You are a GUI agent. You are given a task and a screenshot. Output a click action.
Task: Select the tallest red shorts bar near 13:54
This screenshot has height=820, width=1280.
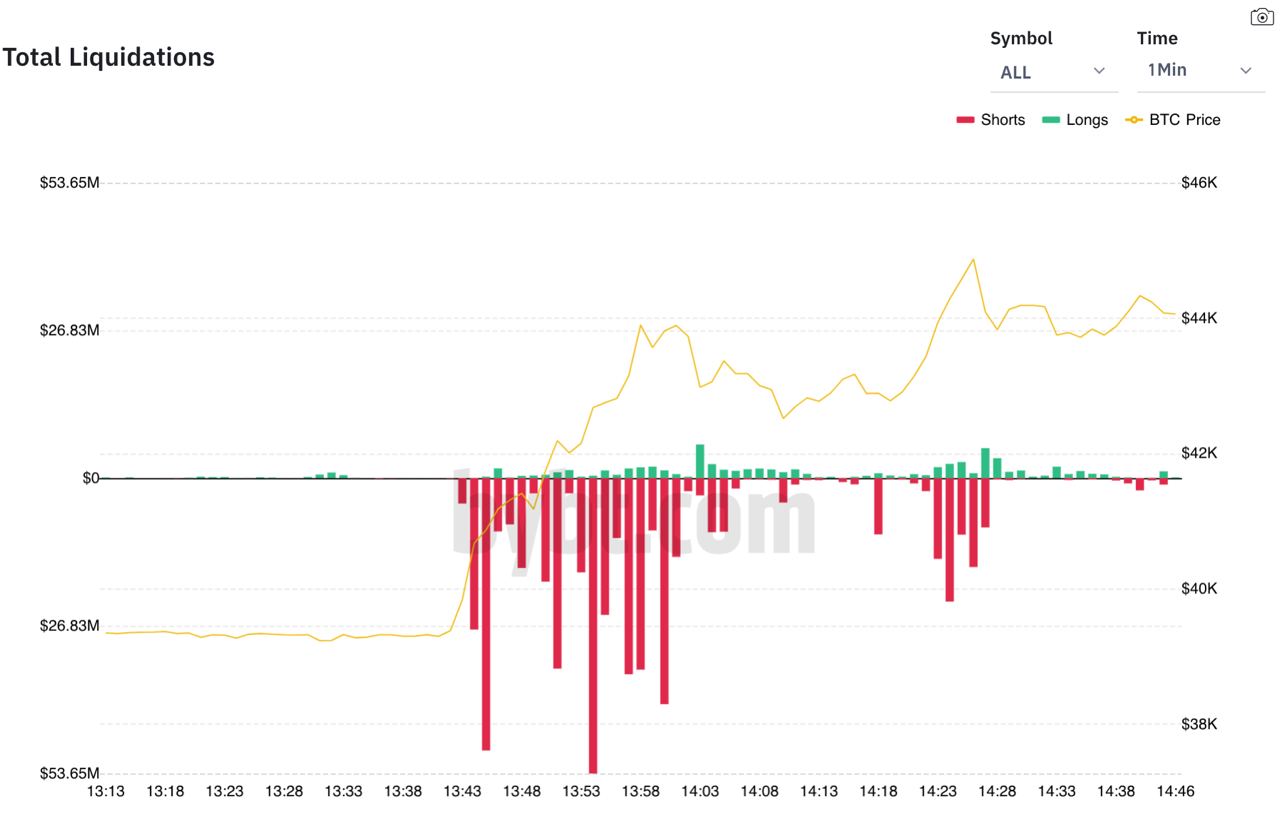pos(593,625)
